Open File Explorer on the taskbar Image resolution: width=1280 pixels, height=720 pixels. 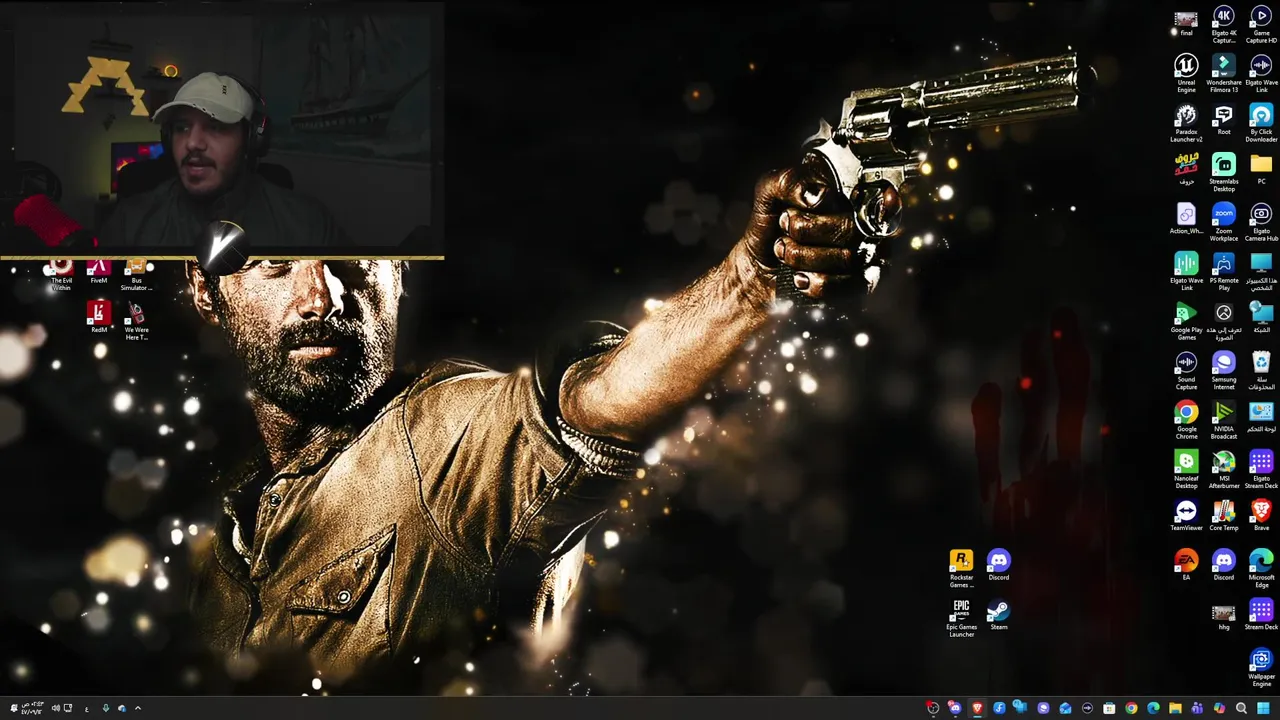[1175, 708]
